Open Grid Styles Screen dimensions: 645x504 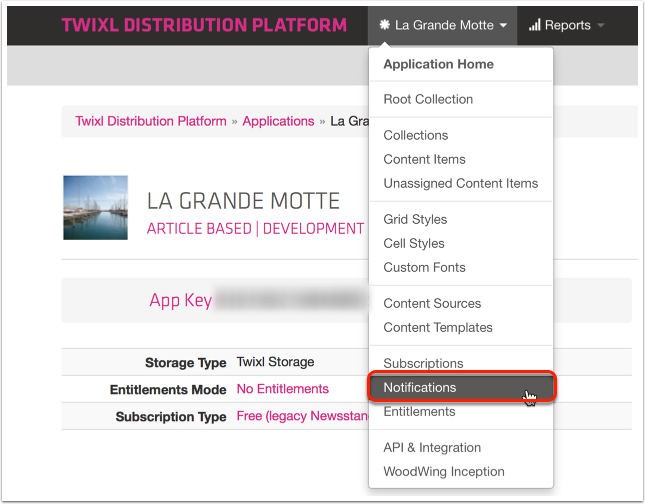(415, 219)
